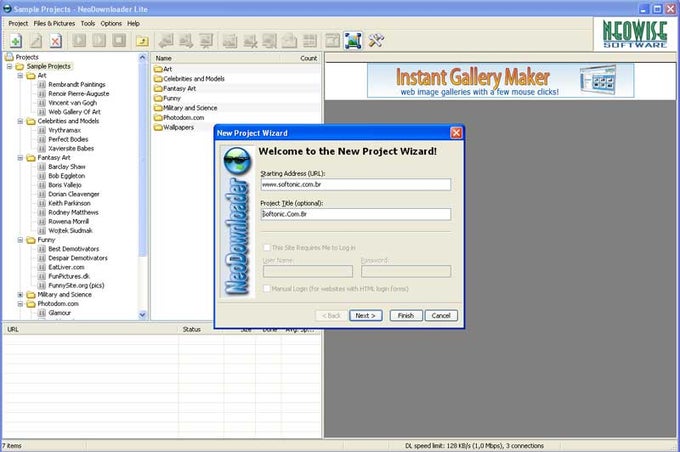
Task: Sort list by the Count column header
Action: click(x=308, y=58)
